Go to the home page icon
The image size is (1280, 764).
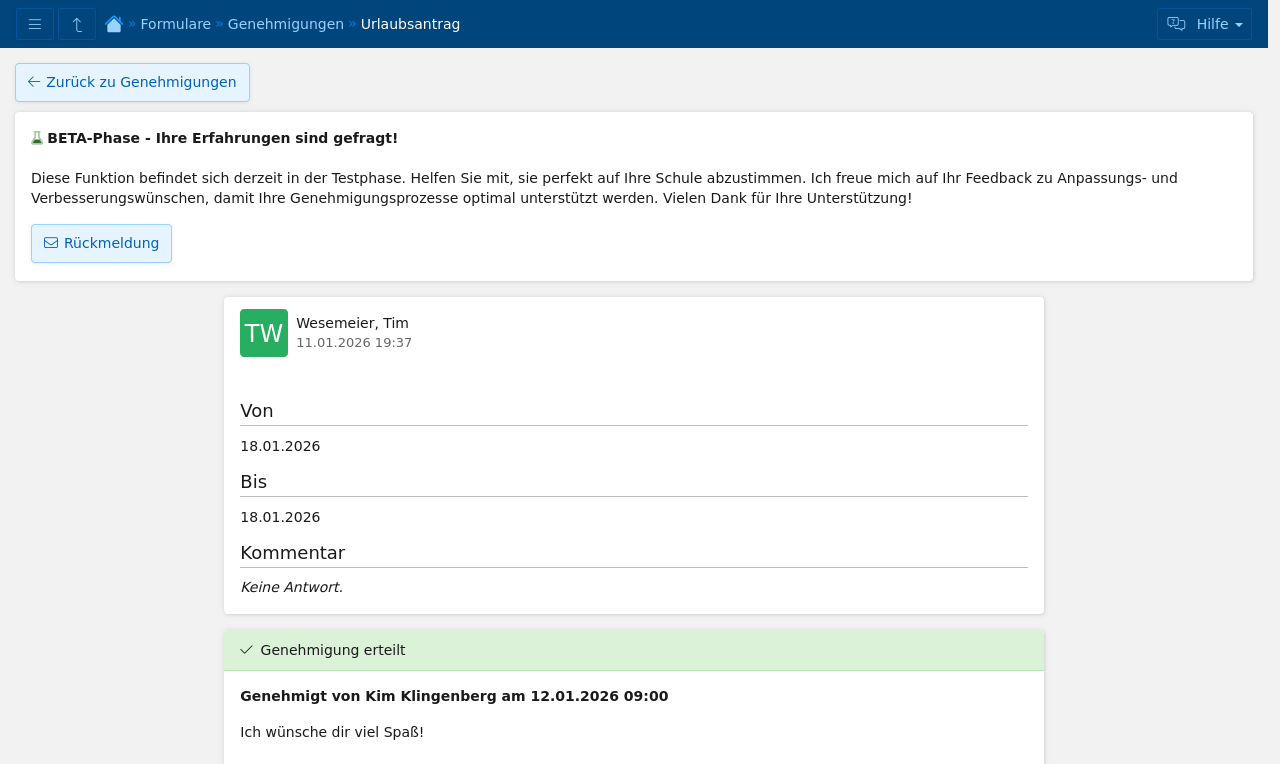point(114,24)
